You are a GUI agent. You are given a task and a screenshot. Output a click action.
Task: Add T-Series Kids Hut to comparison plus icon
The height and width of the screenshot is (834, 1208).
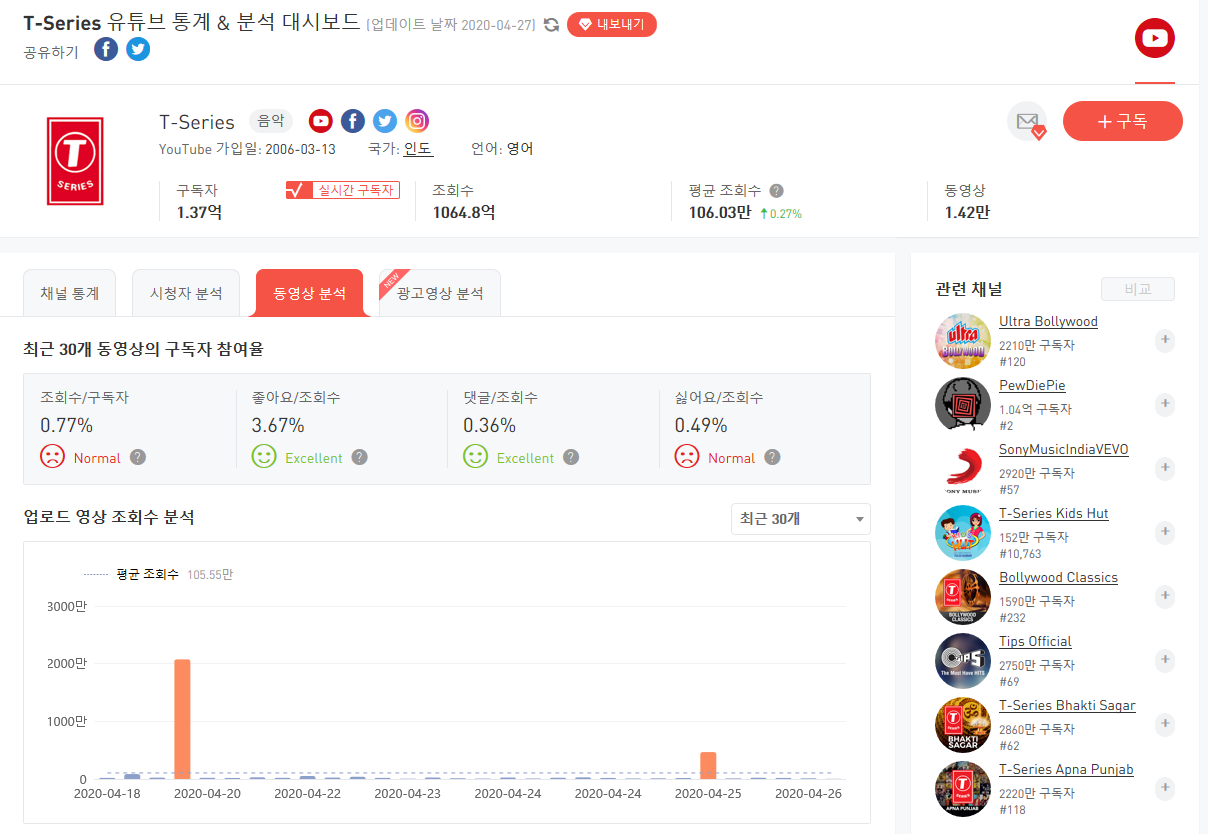click(1164, 532)
